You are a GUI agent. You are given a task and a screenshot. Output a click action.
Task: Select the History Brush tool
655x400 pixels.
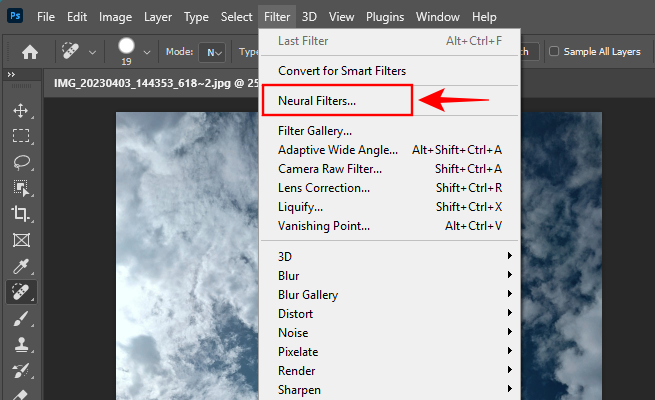coord(21,370)
